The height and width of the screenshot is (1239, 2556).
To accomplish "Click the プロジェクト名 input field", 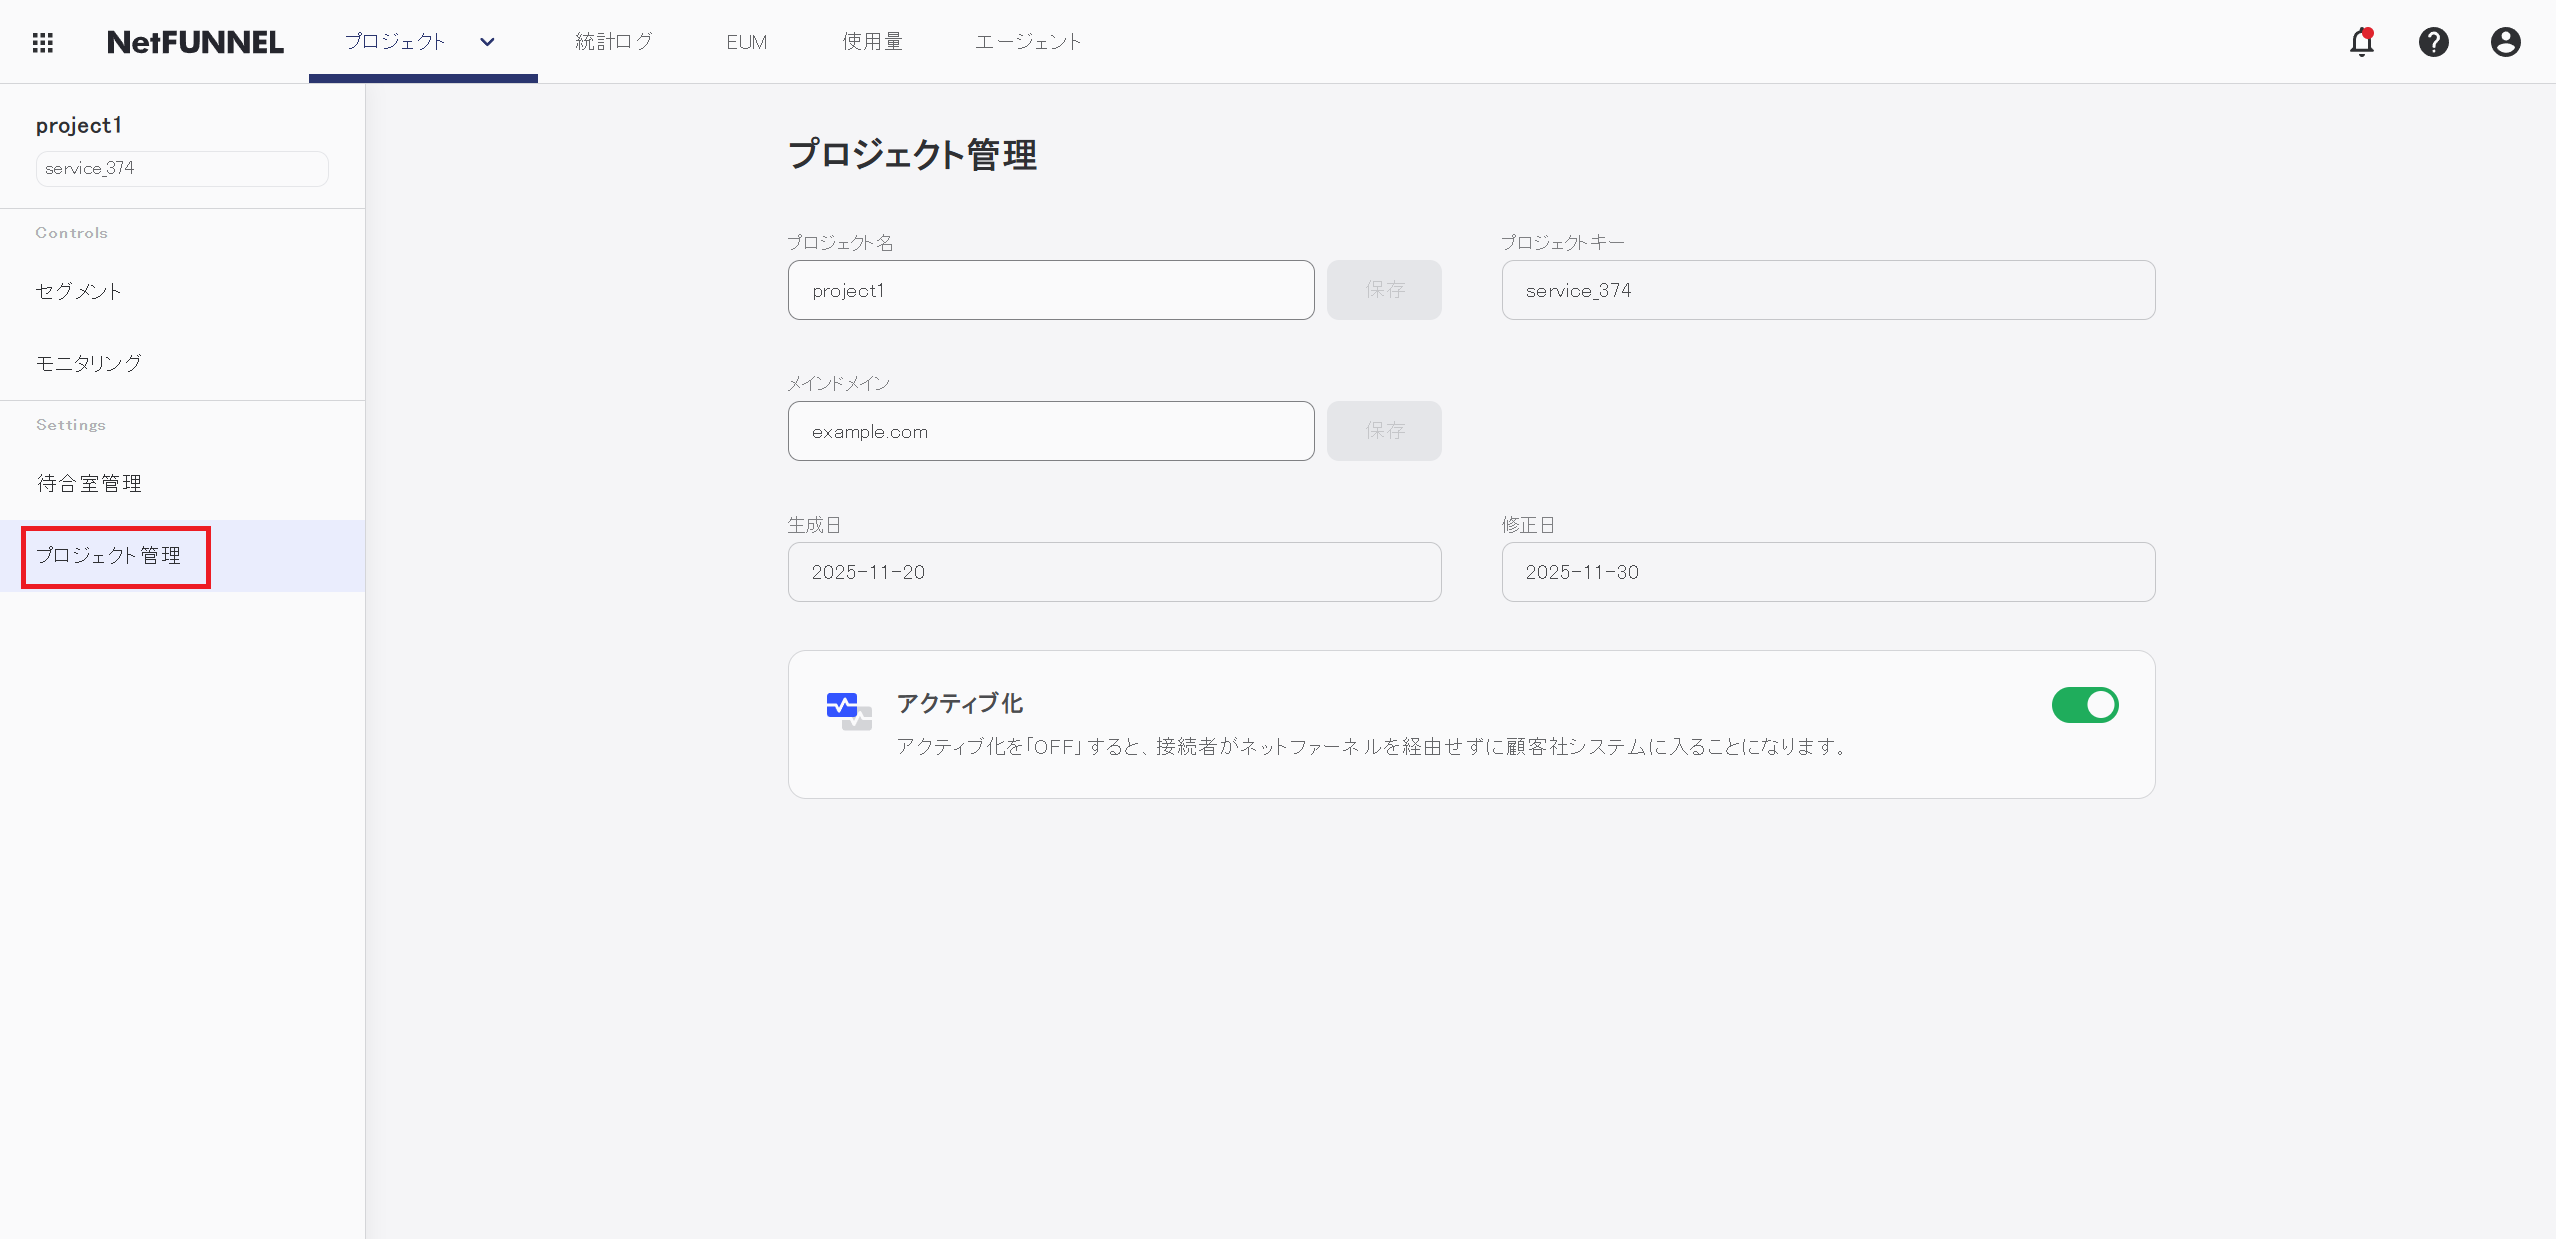I will pyautogui.click(x=1050, y=290).
